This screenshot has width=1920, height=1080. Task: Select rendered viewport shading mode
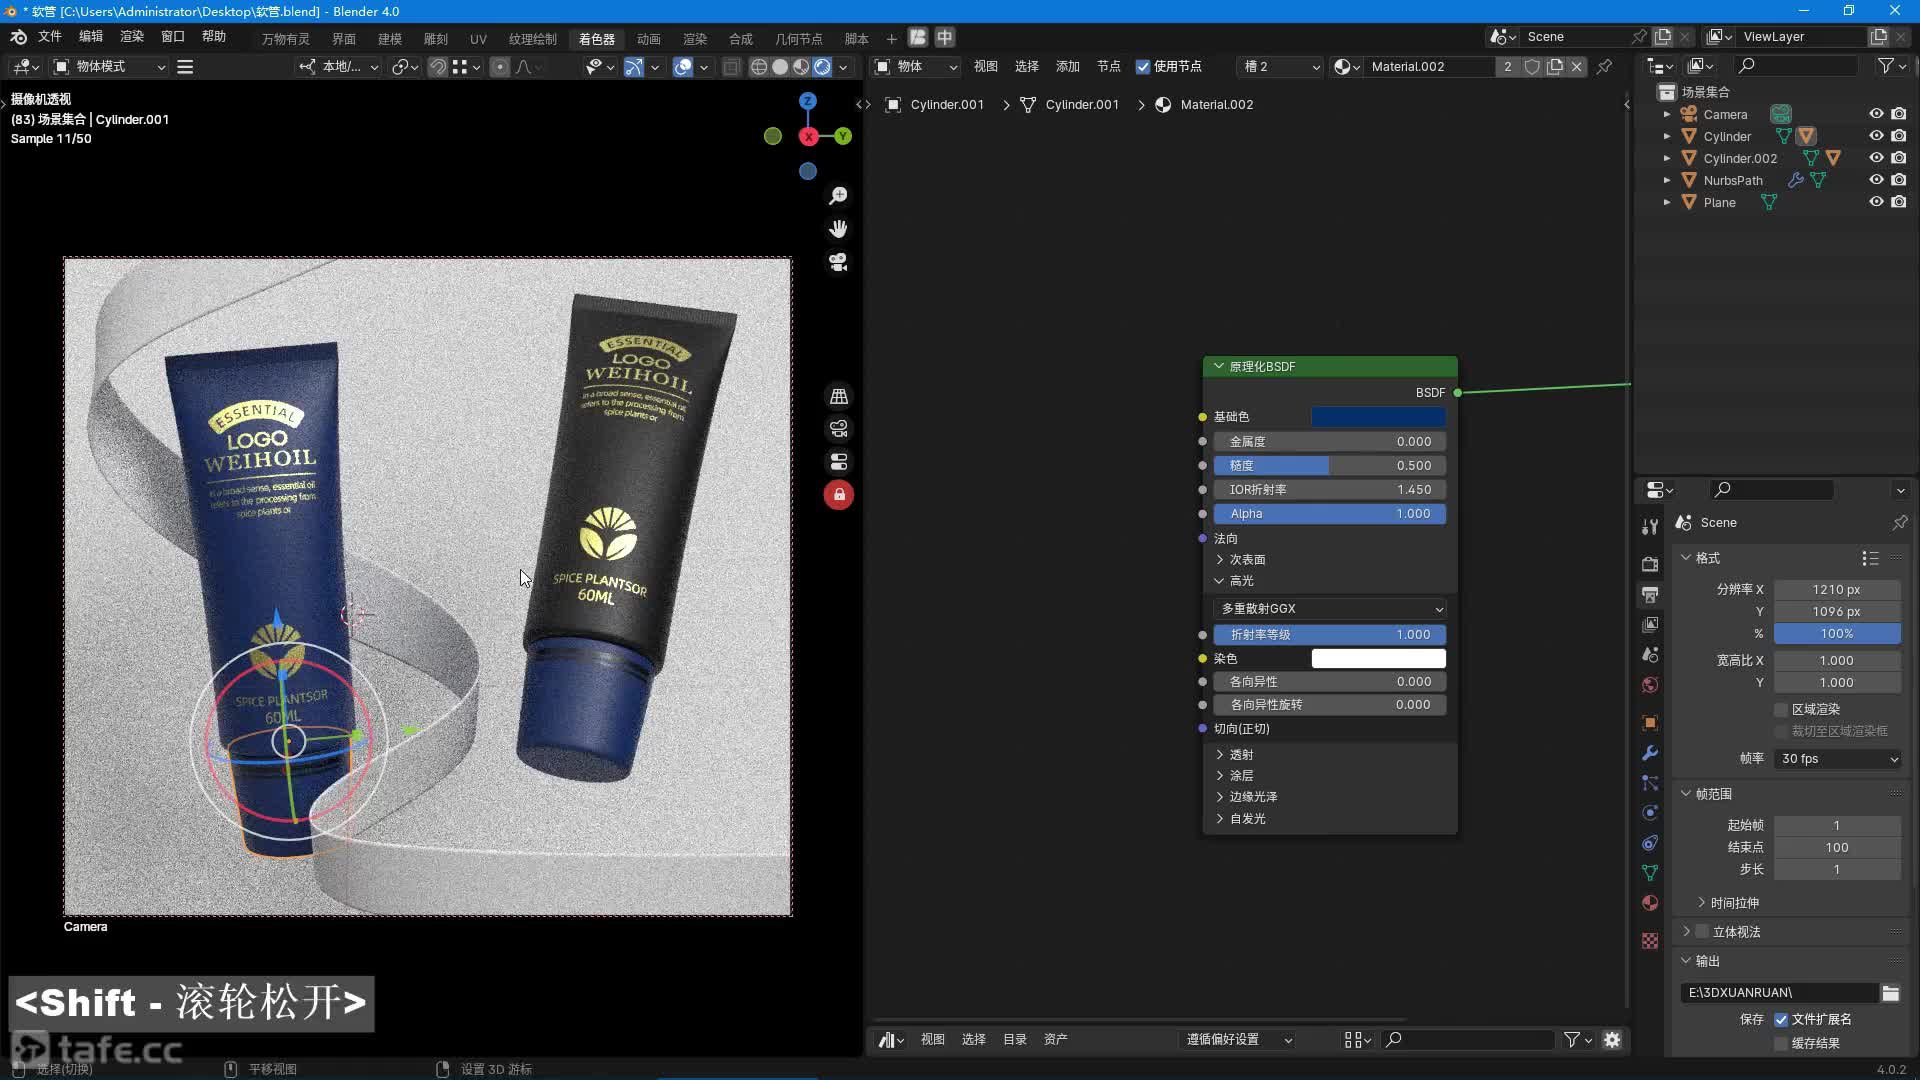[822, 67]
